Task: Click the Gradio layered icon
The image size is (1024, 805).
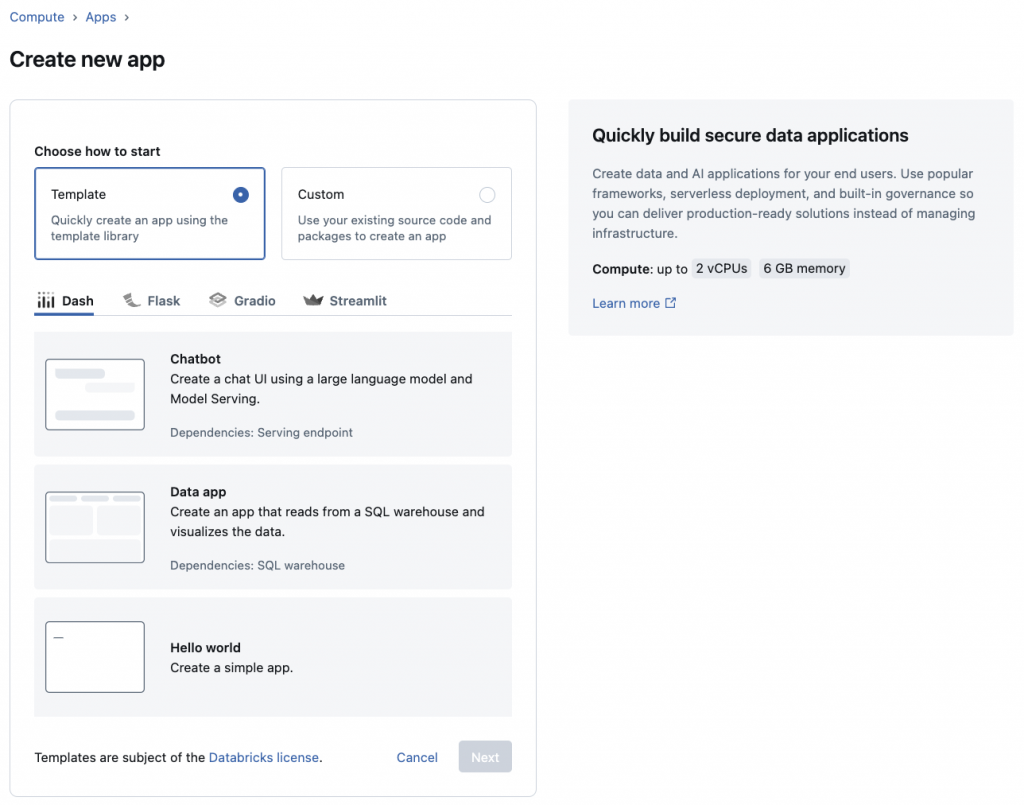Action: pyautogui.click(x=217, y=300)
